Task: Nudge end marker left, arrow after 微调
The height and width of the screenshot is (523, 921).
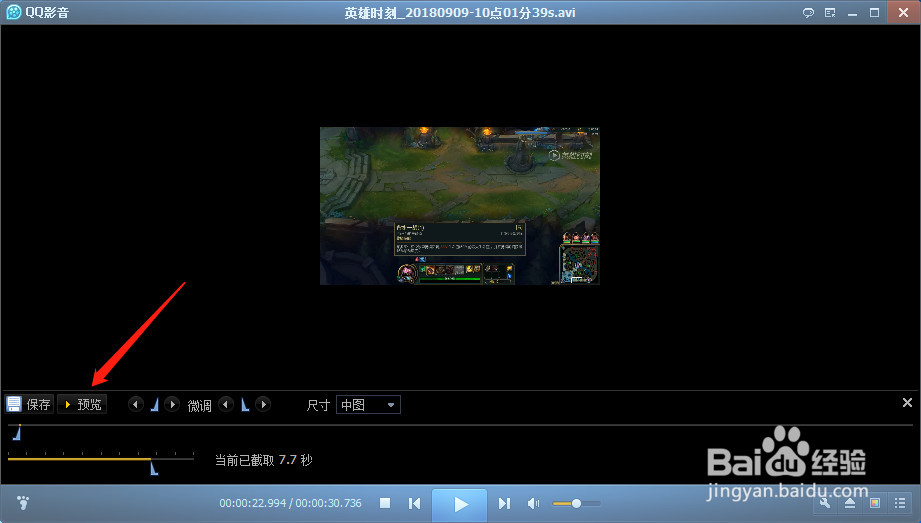Action: [x=226, y=404]
